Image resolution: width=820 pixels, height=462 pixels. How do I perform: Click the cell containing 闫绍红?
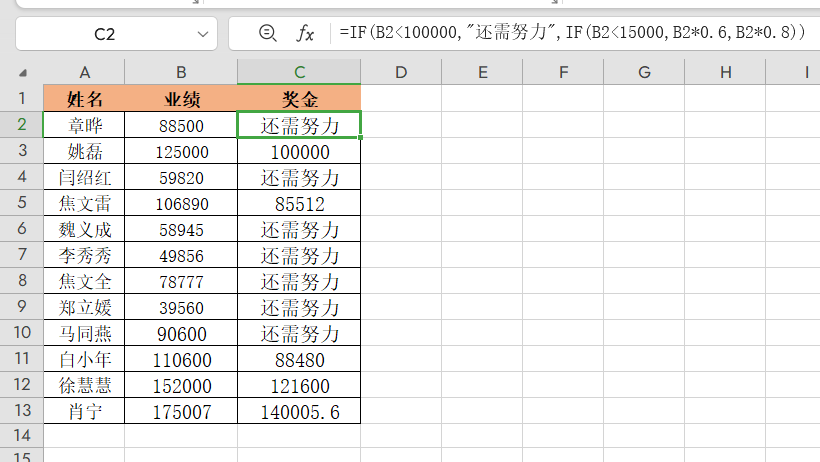[x=84, y=177]
